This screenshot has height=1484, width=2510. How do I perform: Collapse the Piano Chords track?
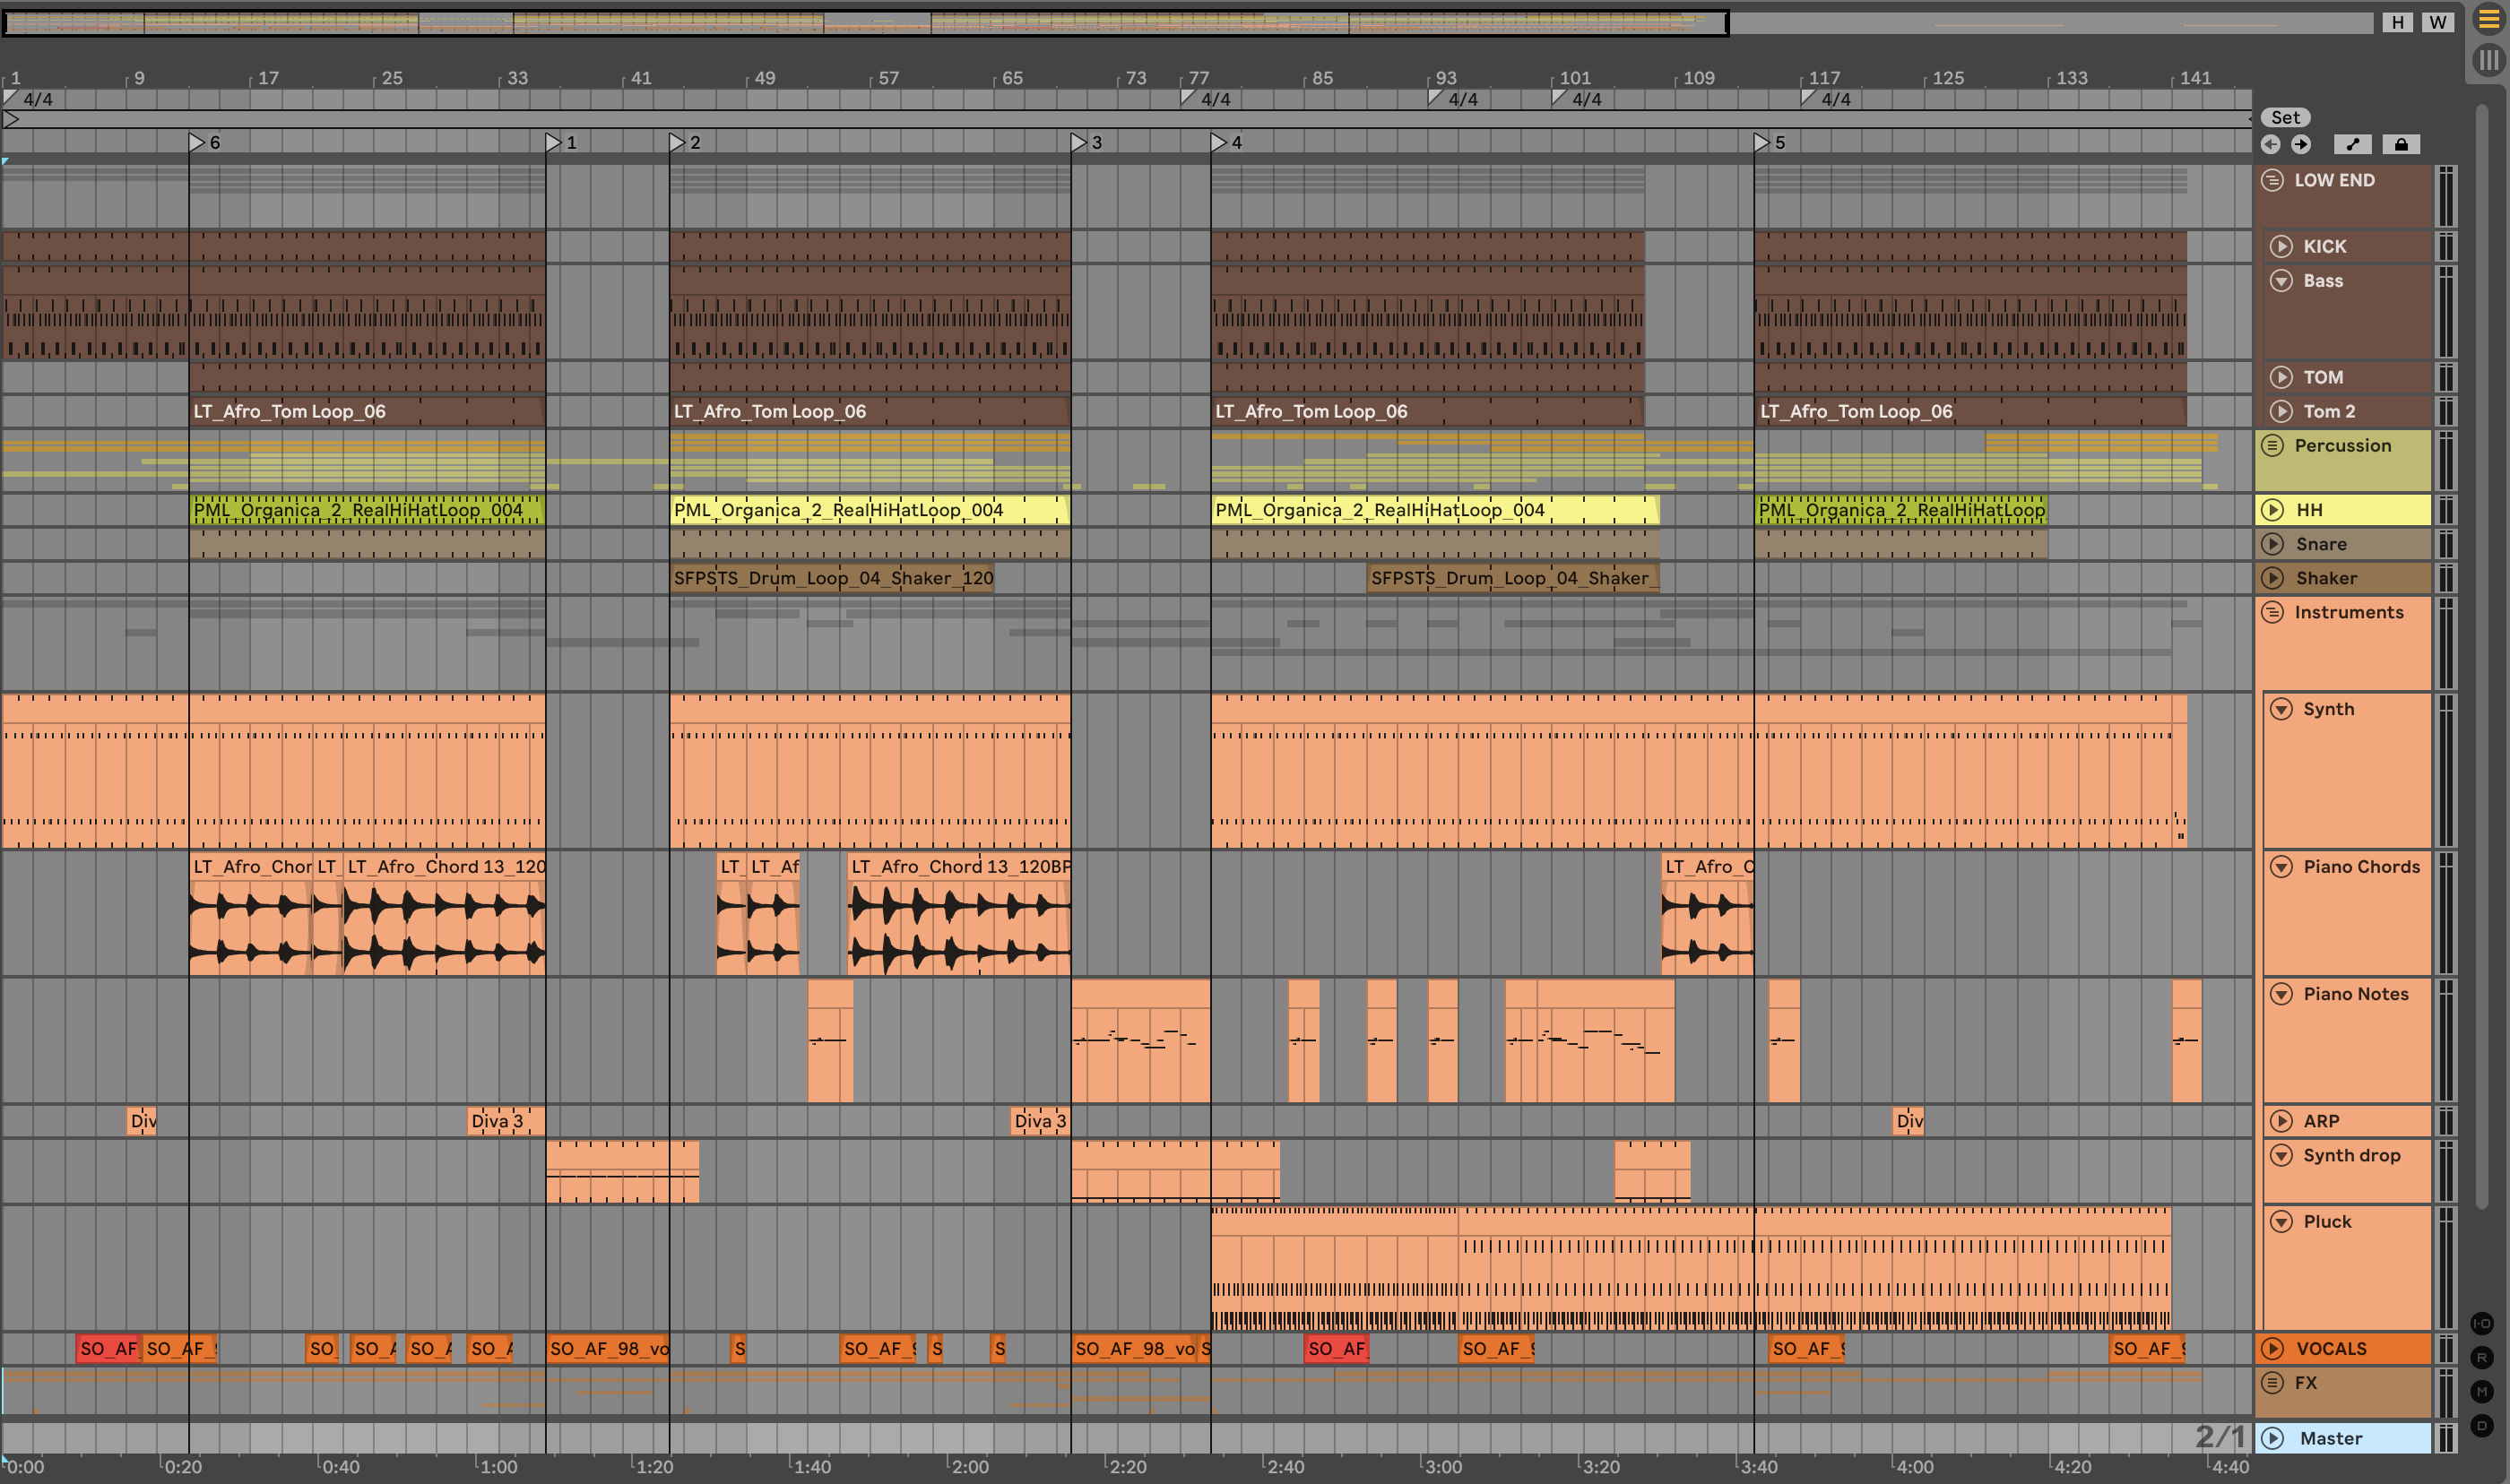pos(2281,867)
